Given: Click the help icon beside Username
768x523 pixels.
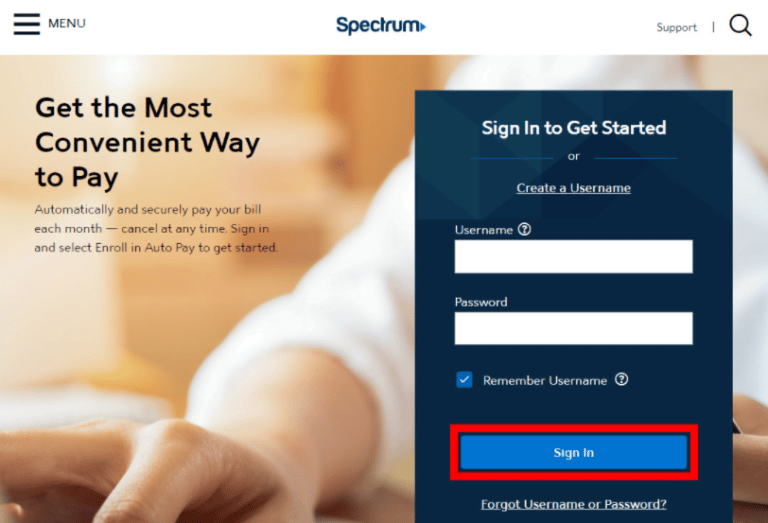Looking at the screenshot, I should pos(525,229).
